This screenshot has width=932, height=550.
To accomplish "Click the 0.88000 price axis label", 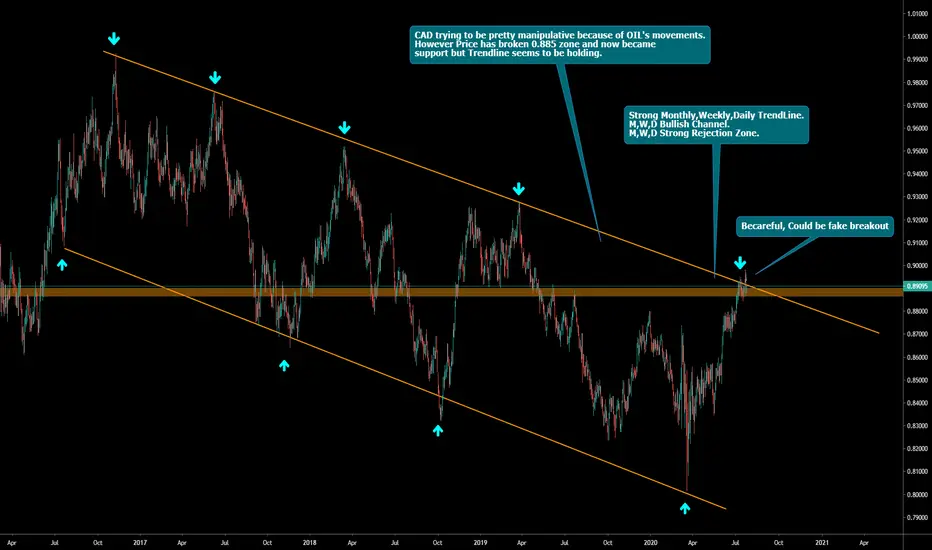I will pyautogui.click(x=918, y=312).
